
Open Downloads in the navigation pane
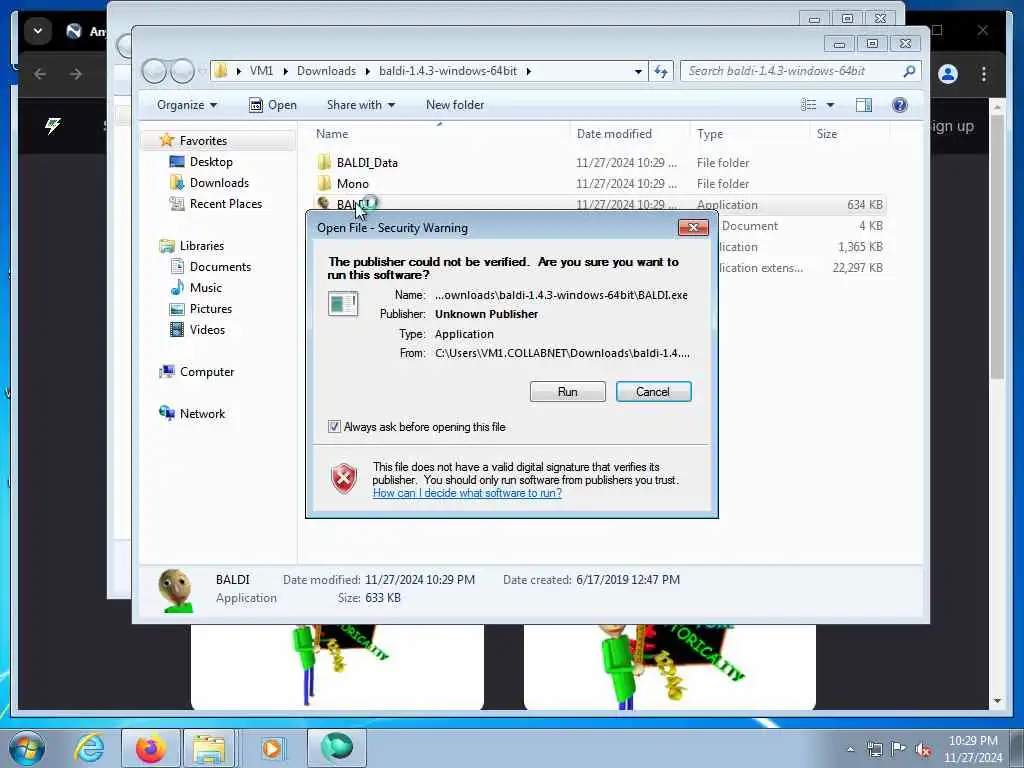click(219, 183)
